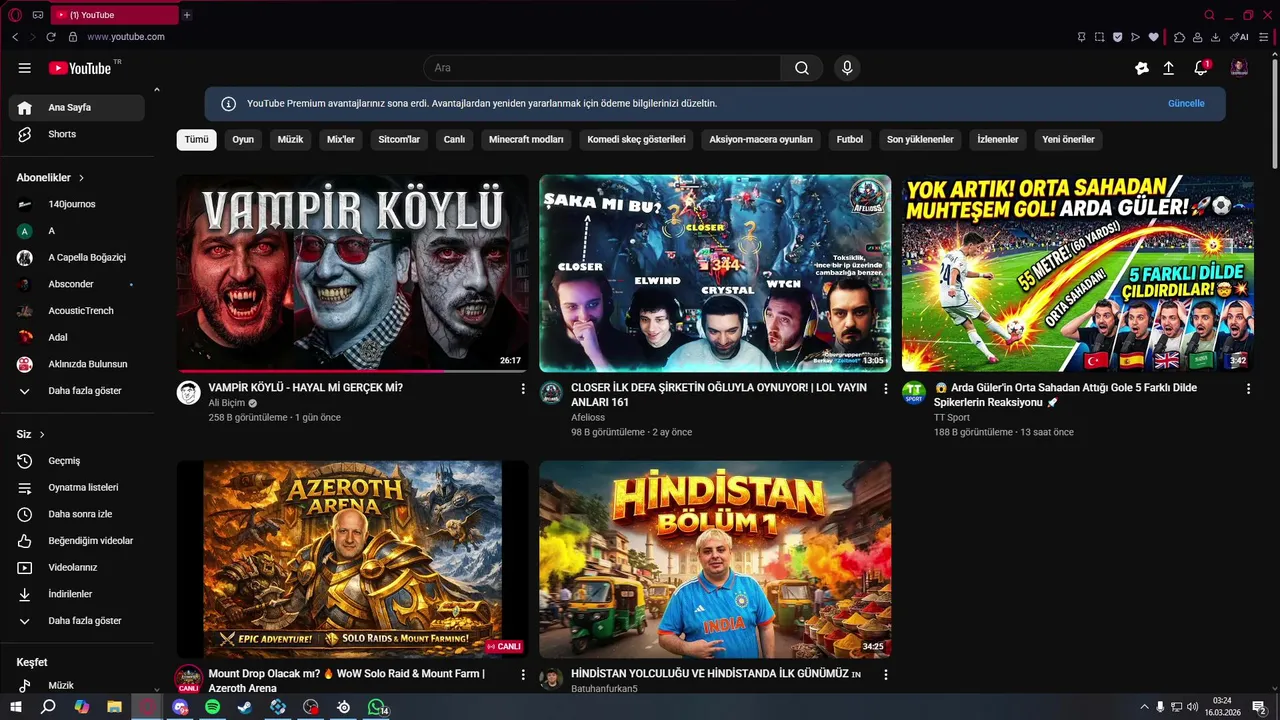Open a new browser tab with plus button
1280x720 pixels.
pos(187,15)
